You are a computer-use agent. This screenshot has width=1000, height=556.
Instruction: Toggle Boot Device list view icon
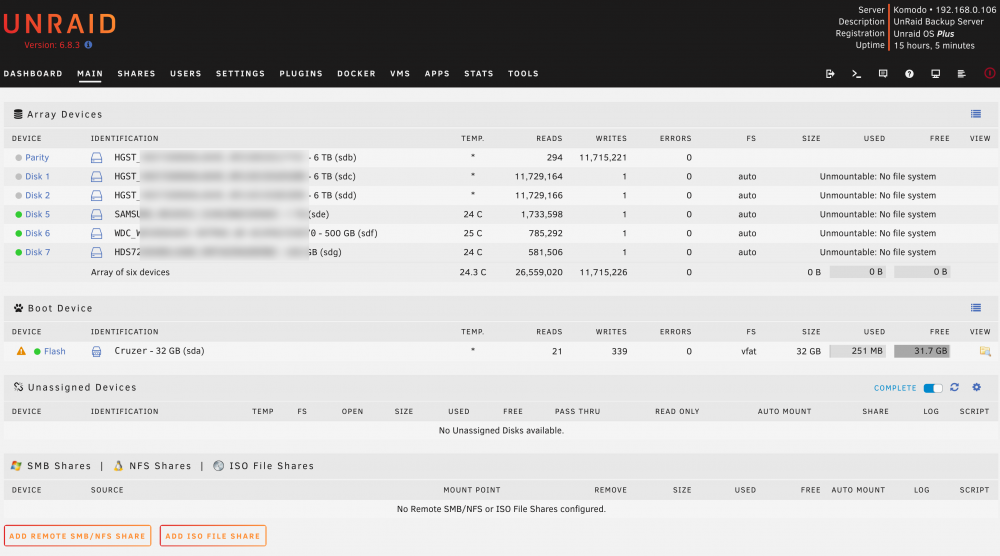(x=976, y=308)
